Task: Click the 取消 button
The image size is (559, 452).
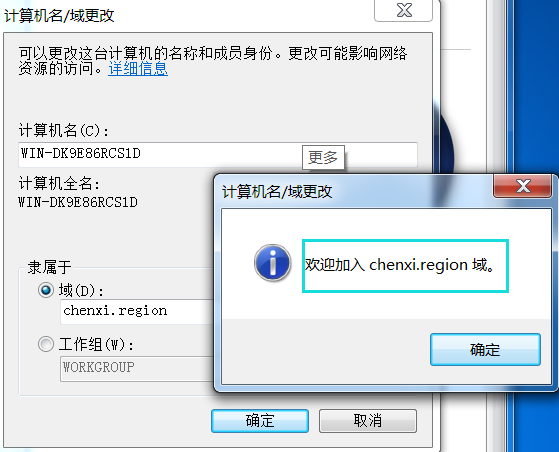Action: 368,421
